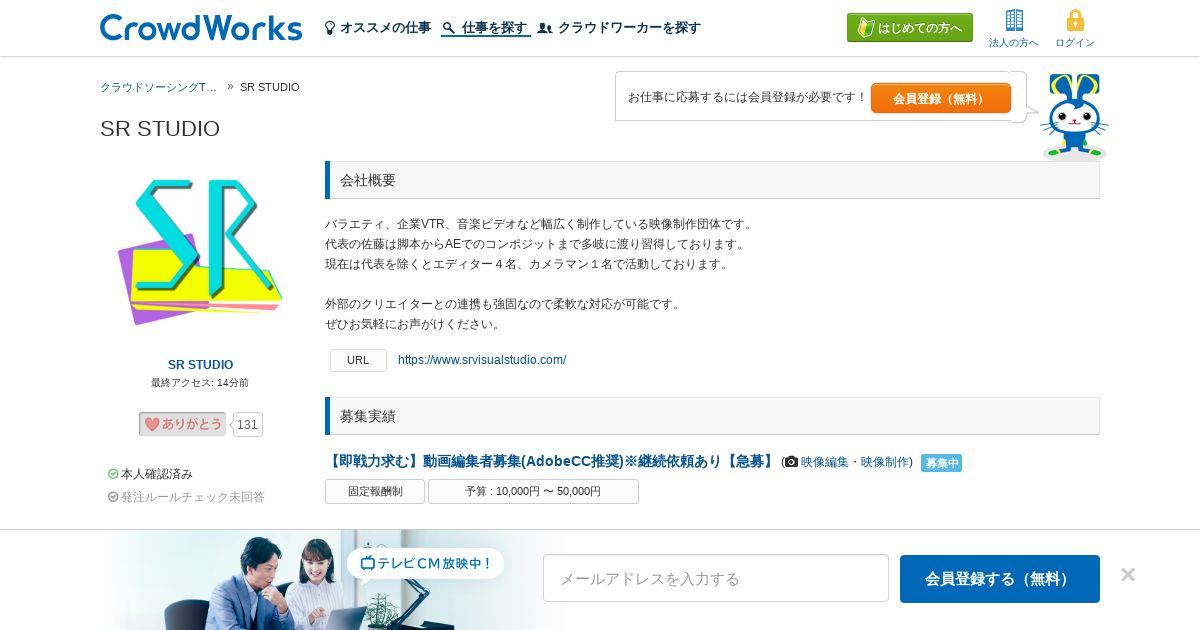The width and height of the screenshot is (1200, 630).
Task: Click the 募集実績 section header
Action: 712,416
